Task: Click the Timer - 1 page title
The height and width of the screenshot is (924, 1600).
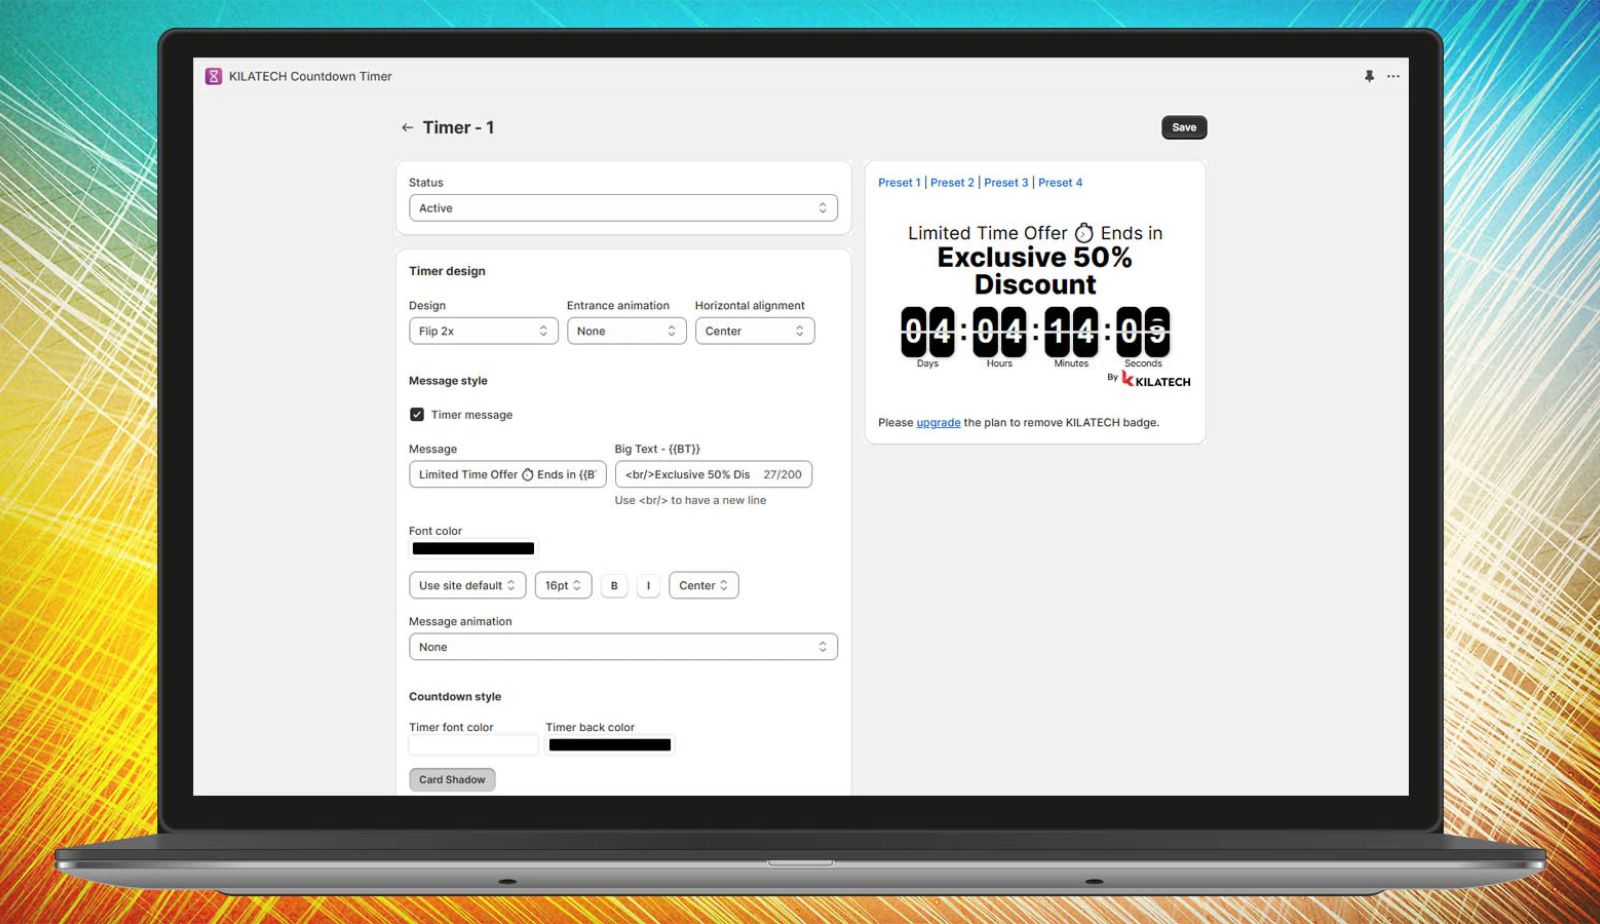Action: (458, 127)
